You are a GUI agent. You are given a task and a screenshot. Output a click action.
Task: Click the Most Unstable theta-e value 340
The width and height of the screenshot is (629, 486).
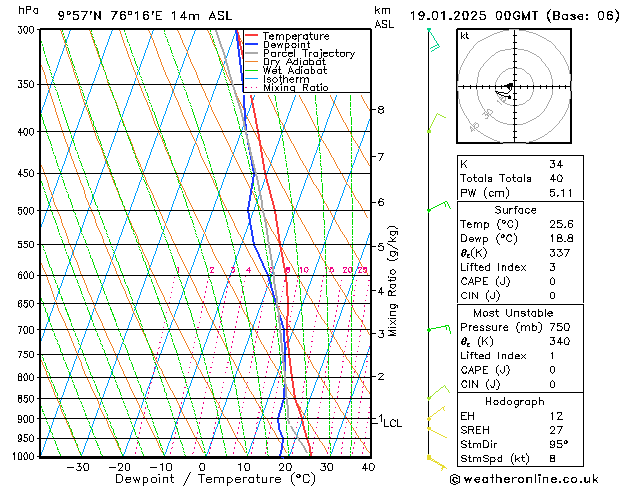pos(560,341)
